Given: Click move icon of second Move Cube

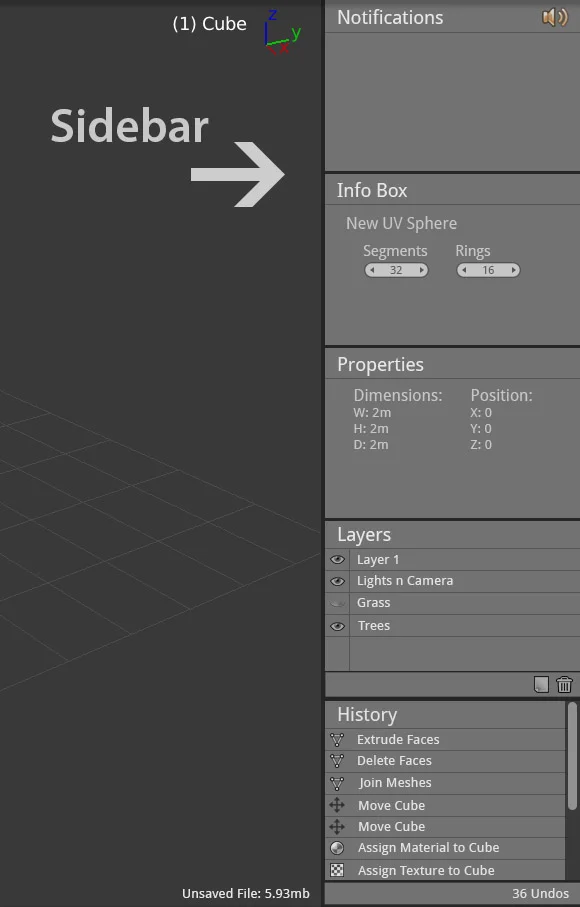Looking at the screenshot, I should [x=337, y=827].
